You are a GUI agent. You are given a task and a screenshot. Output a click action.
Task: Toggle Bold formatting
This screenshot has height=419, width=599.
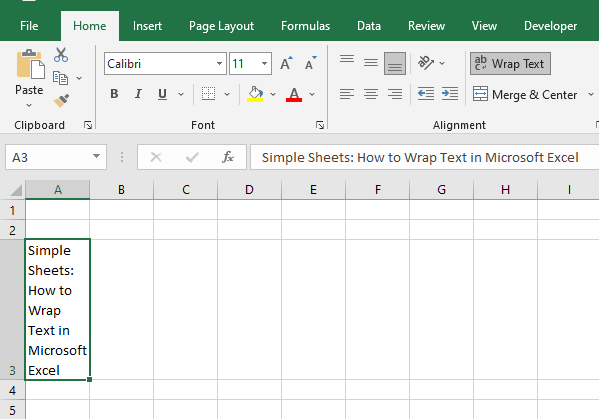[114, 94]
